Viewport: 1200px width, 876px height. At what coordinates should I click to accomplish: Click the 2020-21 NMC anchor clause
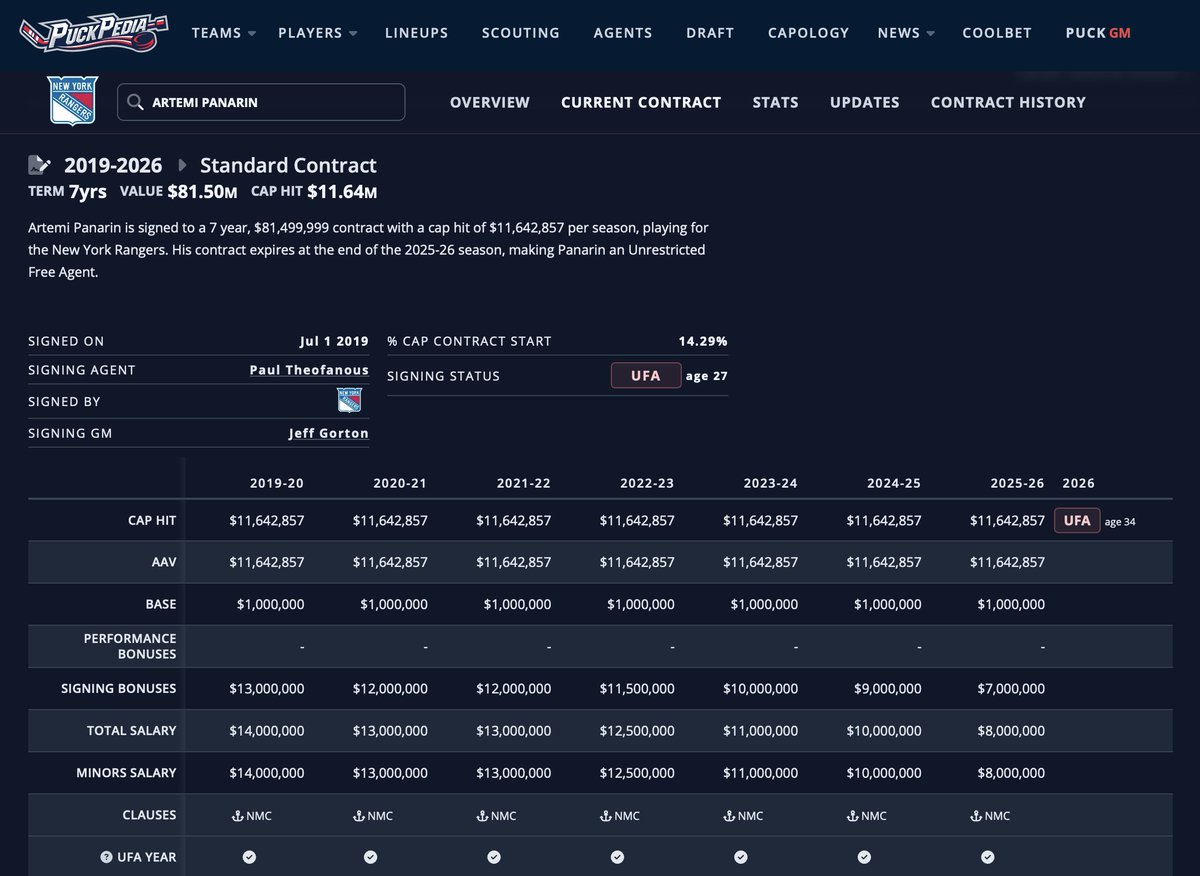374,815
